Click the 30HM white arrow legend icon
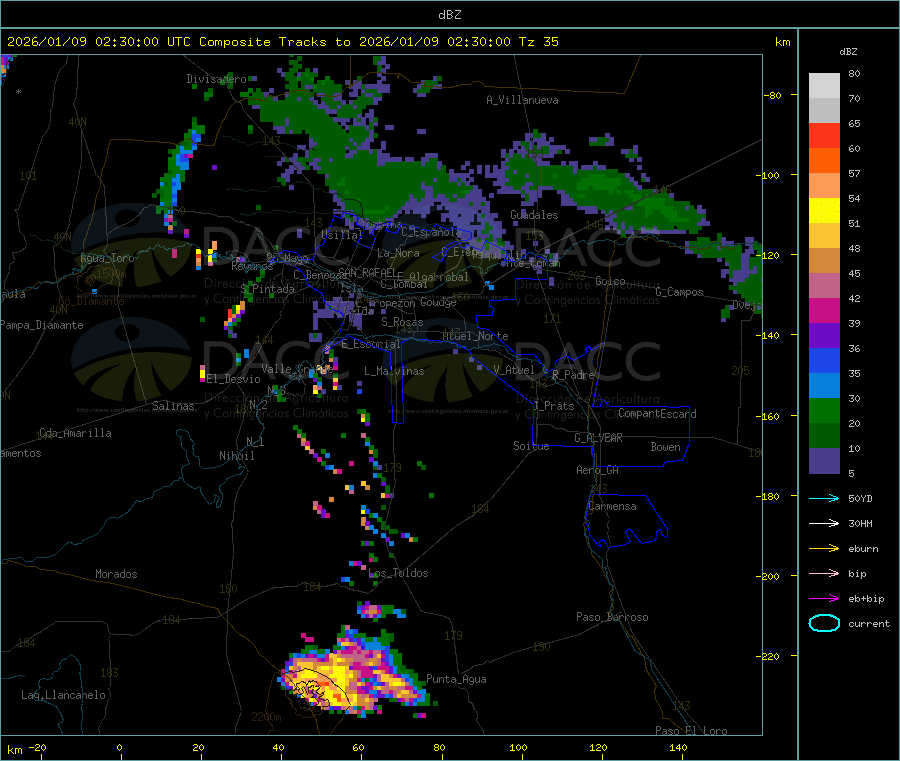Image resolution: width=900 pixels, height=761 pixels. pyautogui.click(x=824, y=523)
